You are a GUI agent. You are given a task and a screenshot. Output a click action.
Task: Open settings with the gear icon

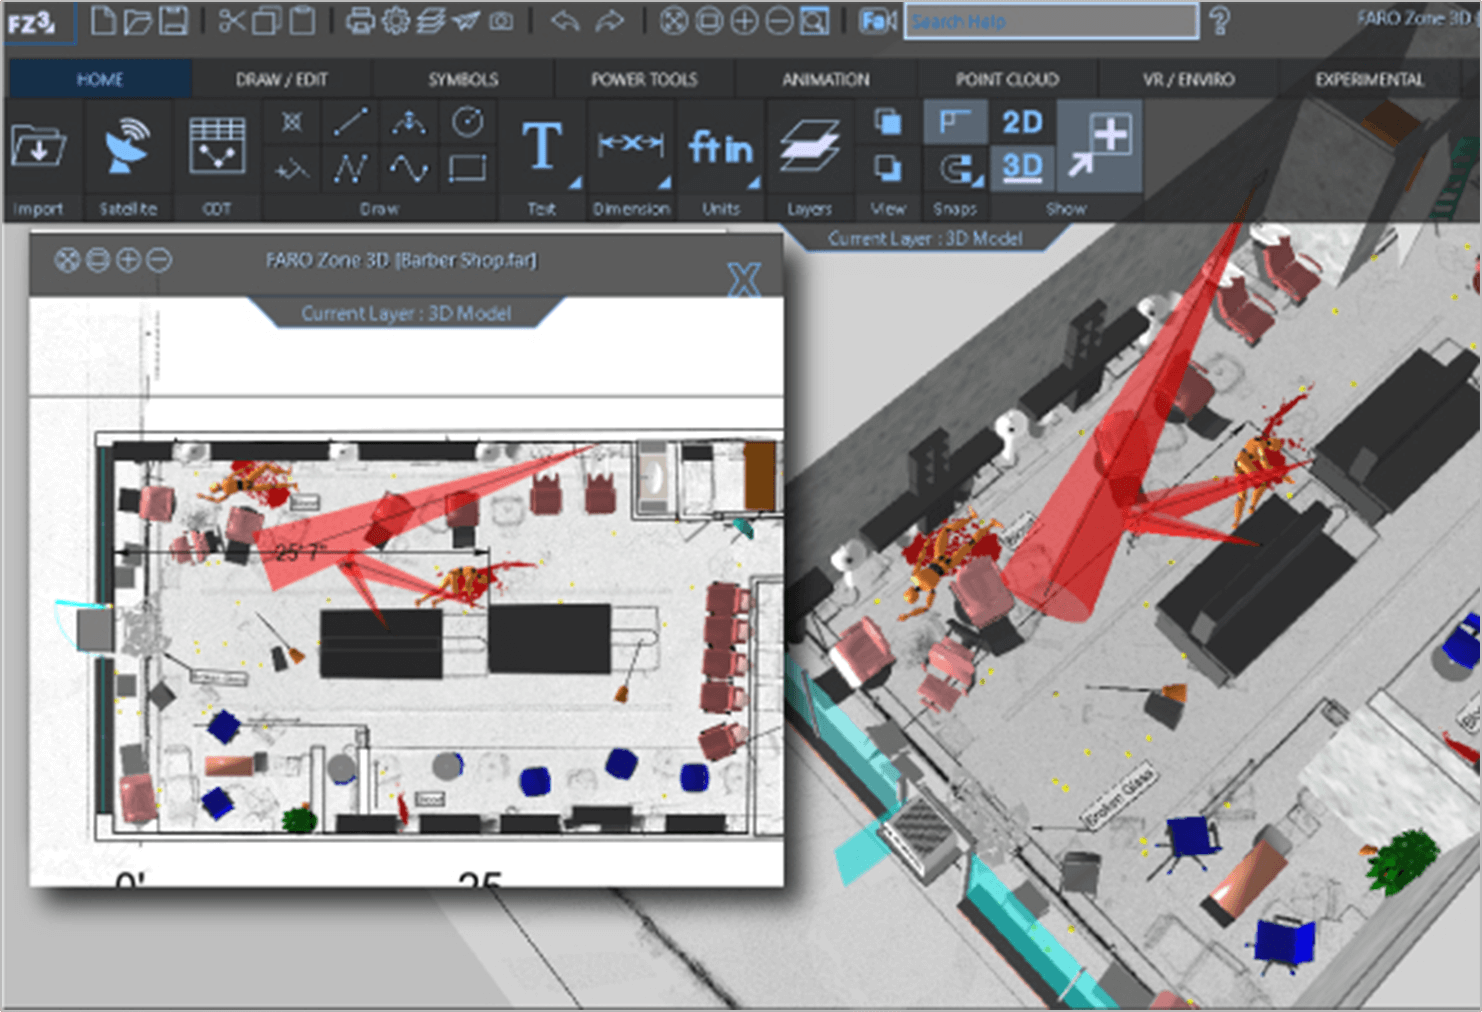coord(396,20)
